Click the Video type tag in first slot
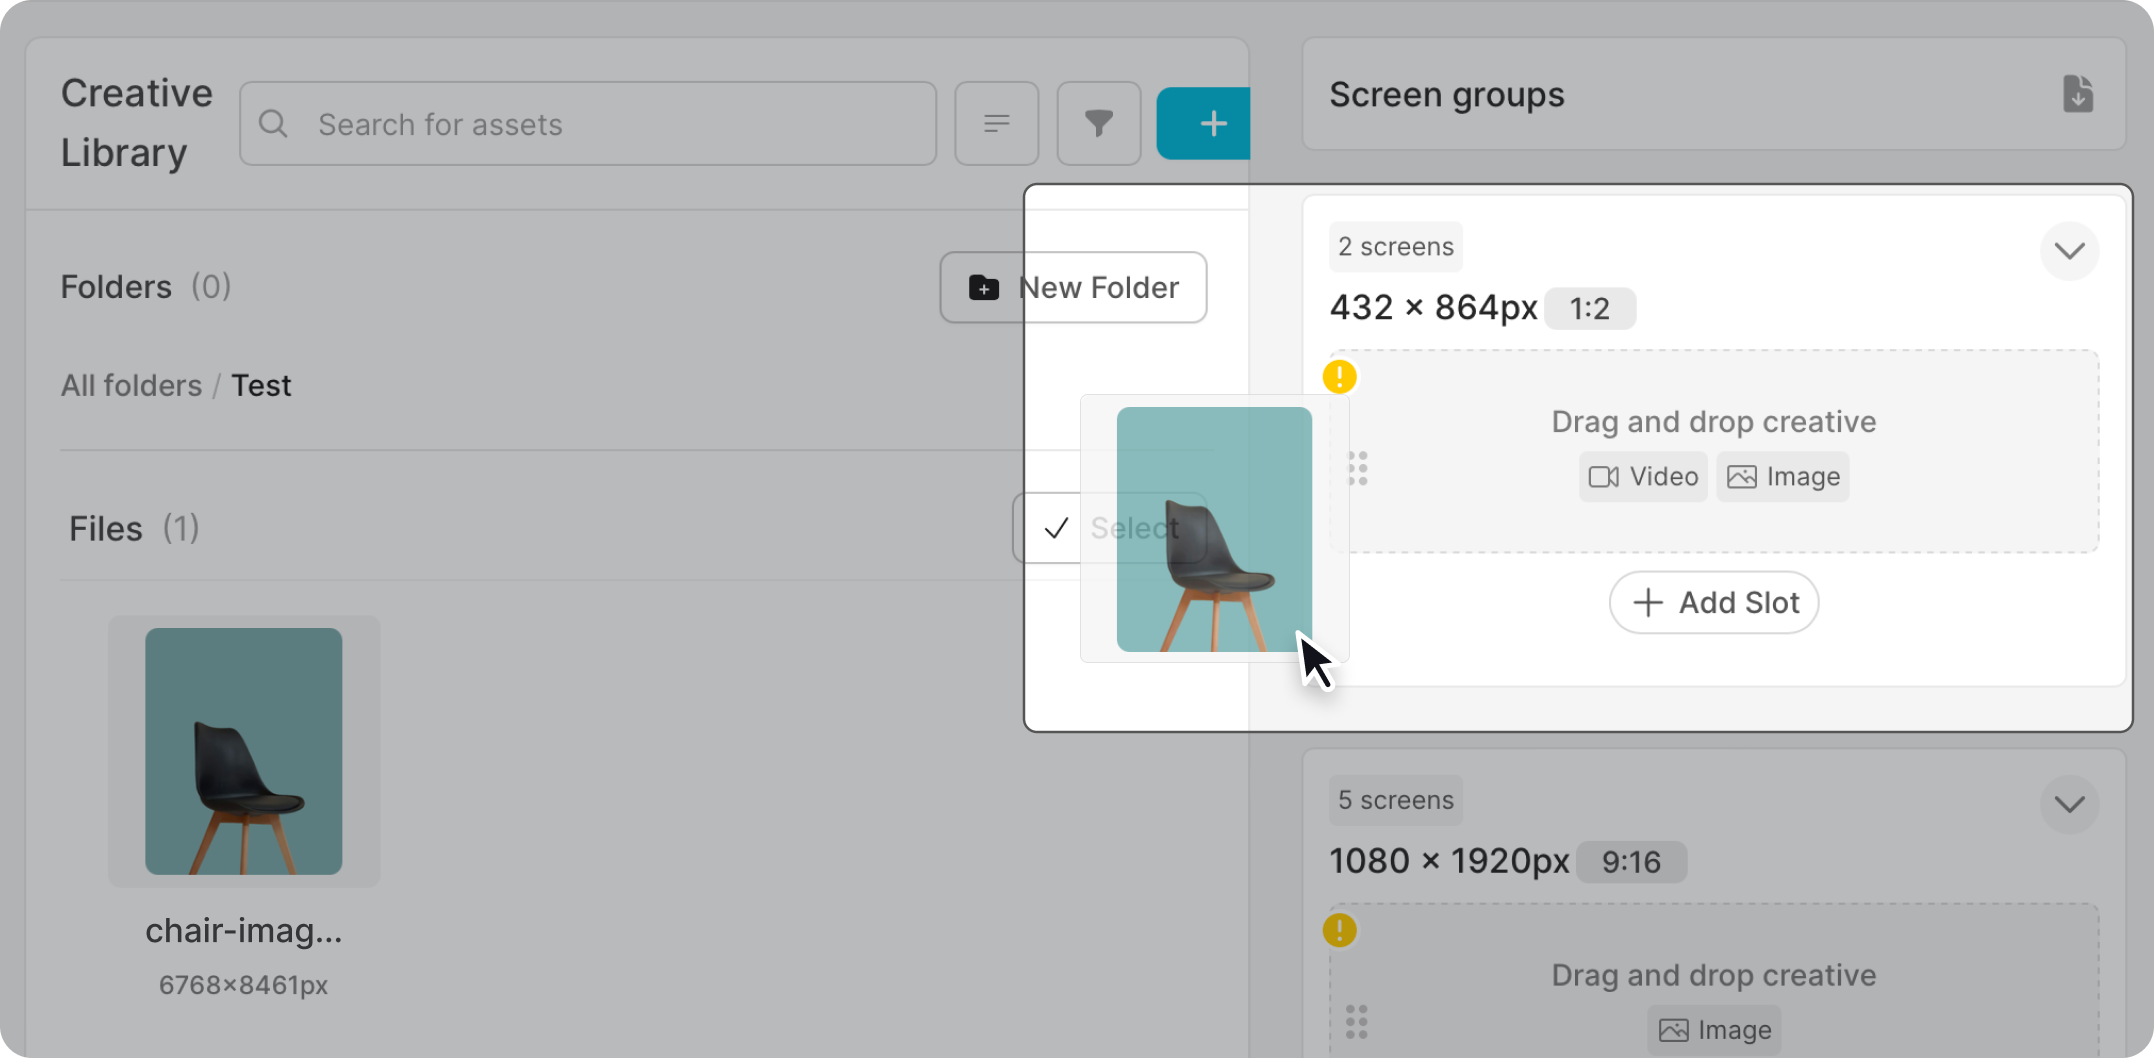 (x=1643, y=477)
